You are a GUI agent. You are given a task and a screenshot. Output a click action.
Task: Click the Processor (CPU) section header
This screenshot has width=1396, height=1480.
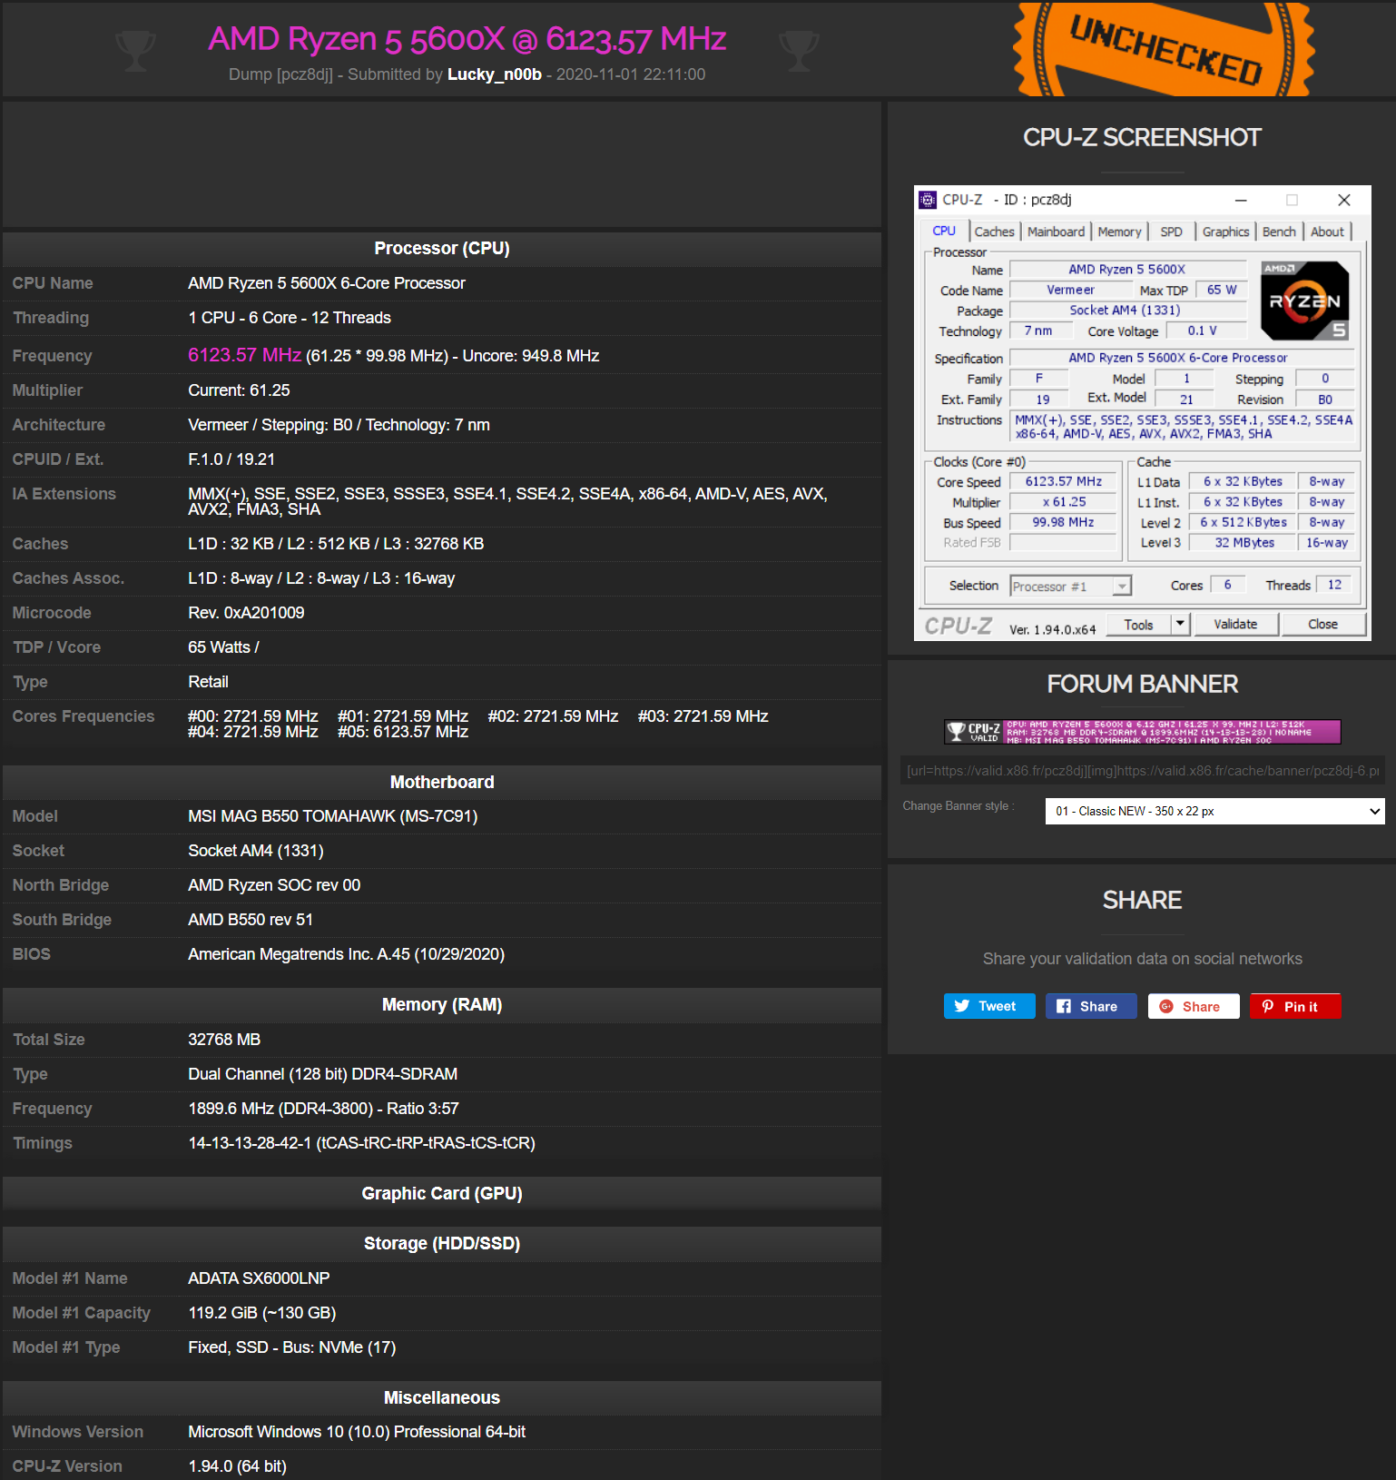442,249
